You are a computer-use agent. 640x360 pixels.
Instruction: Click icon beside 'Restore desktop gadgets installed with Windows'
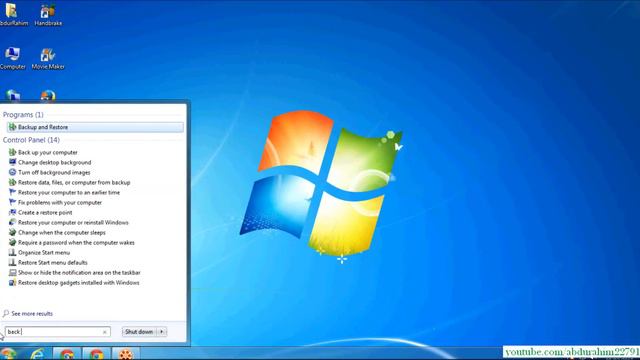pos(12,282)
